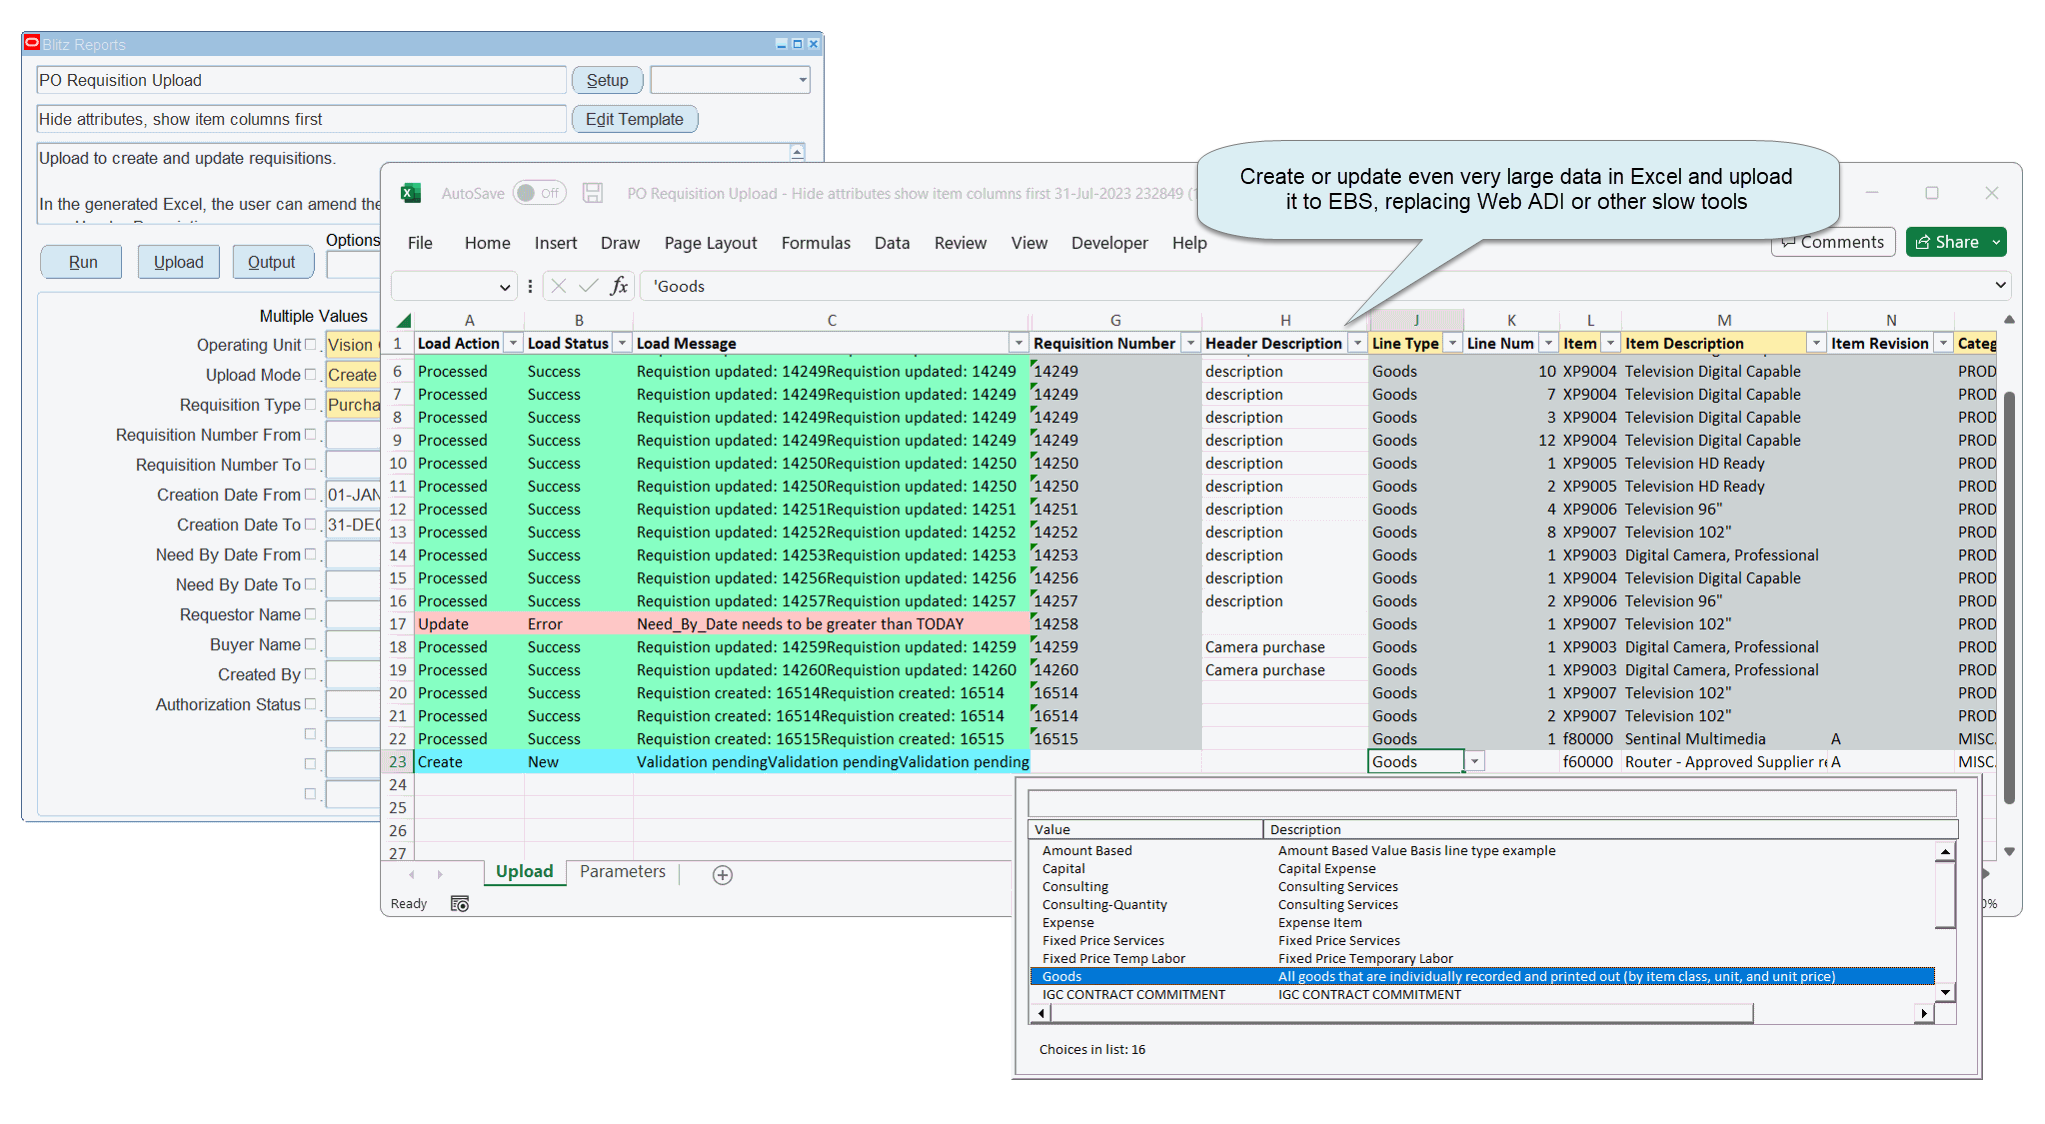Check the Operating Unit multiple values box
2045x1124 pixels.
(x=310, y=345)
